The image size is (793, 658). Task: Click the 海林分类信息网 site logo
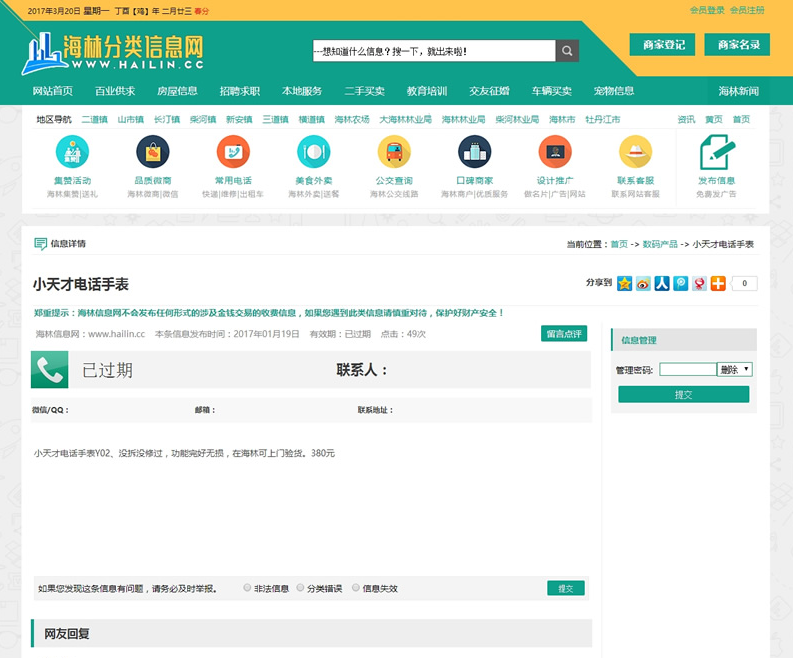point(112,53)
